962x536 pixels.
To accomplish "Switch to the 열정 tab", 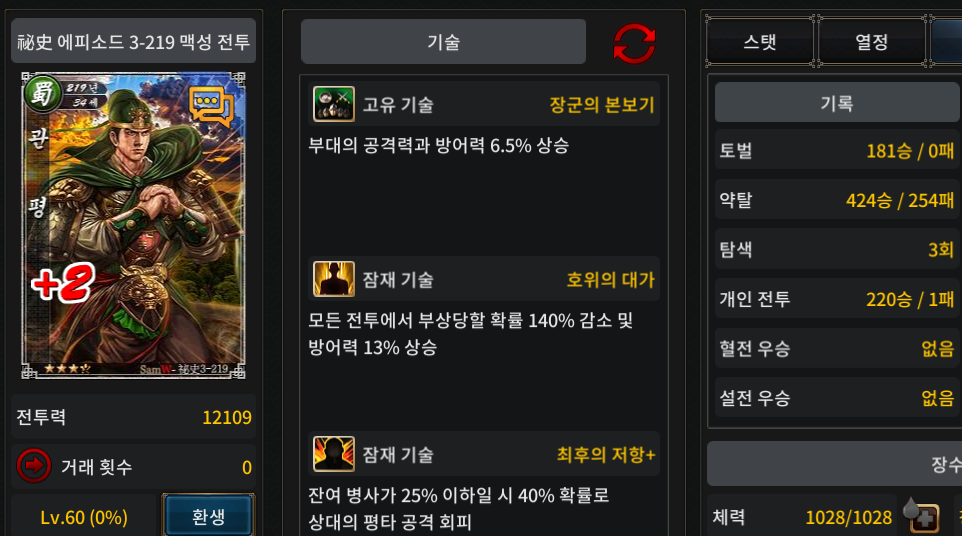I will point(871,42).
